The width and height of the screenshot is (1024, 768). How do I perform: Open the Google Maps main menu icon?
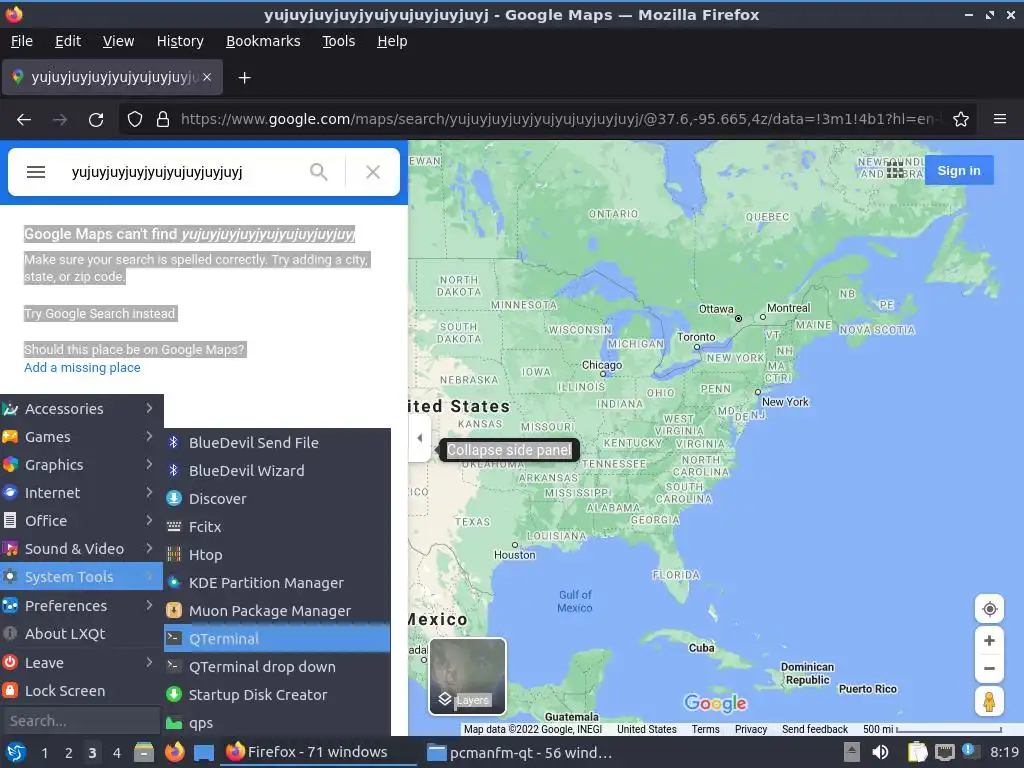coord(36,172)
